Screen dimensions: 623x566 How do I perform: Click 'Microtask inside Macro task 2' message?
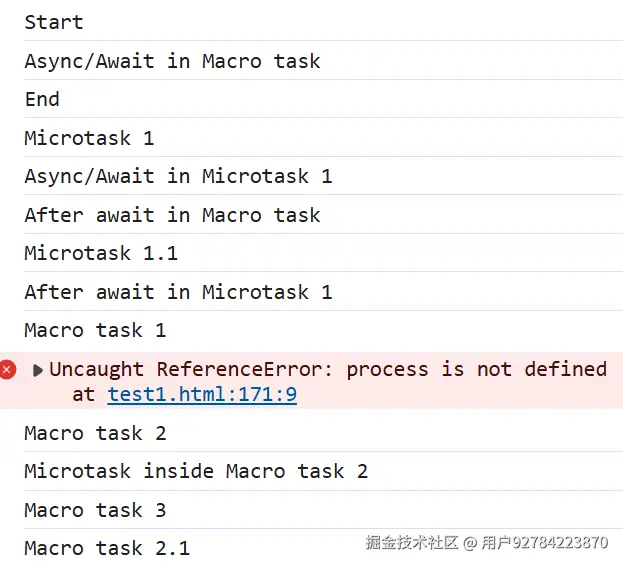tap(196, 472)
